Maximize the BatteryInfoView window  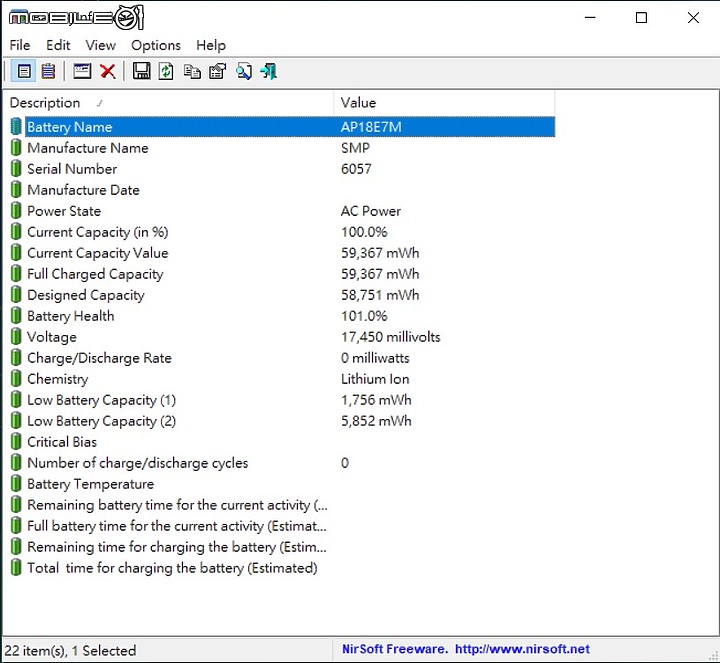click(641, 17)
